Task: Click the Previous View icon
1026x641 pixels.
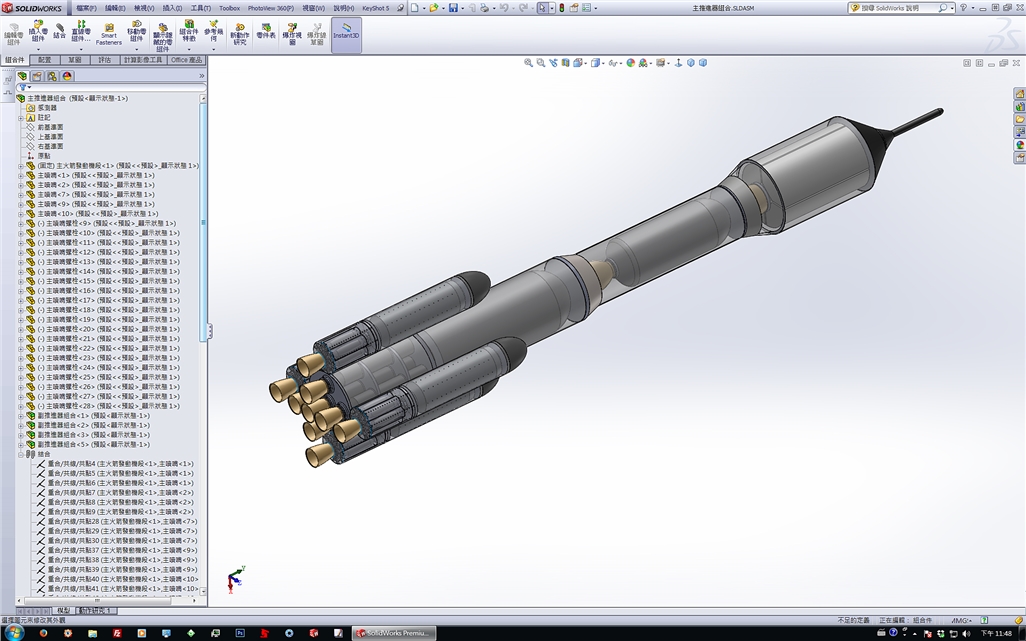Action: click(x=553, y=63)
